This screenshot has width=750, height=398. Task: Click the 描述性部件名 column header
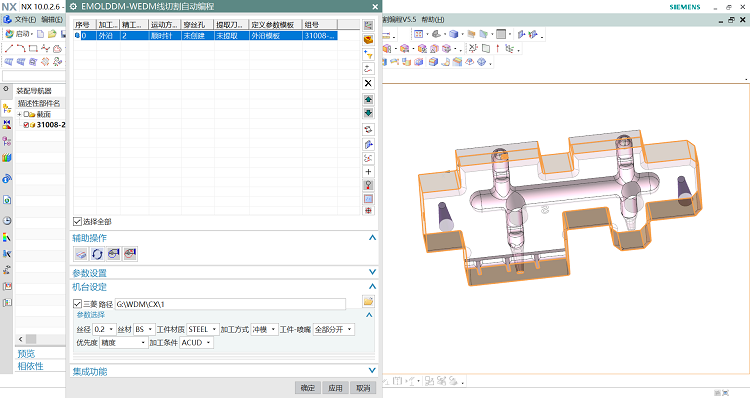(39, 103)
